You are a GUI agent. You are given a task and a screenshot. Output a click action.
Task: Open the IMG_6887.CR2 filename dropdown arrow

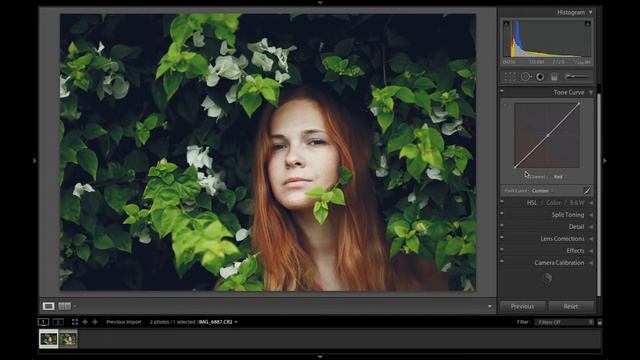236,322
